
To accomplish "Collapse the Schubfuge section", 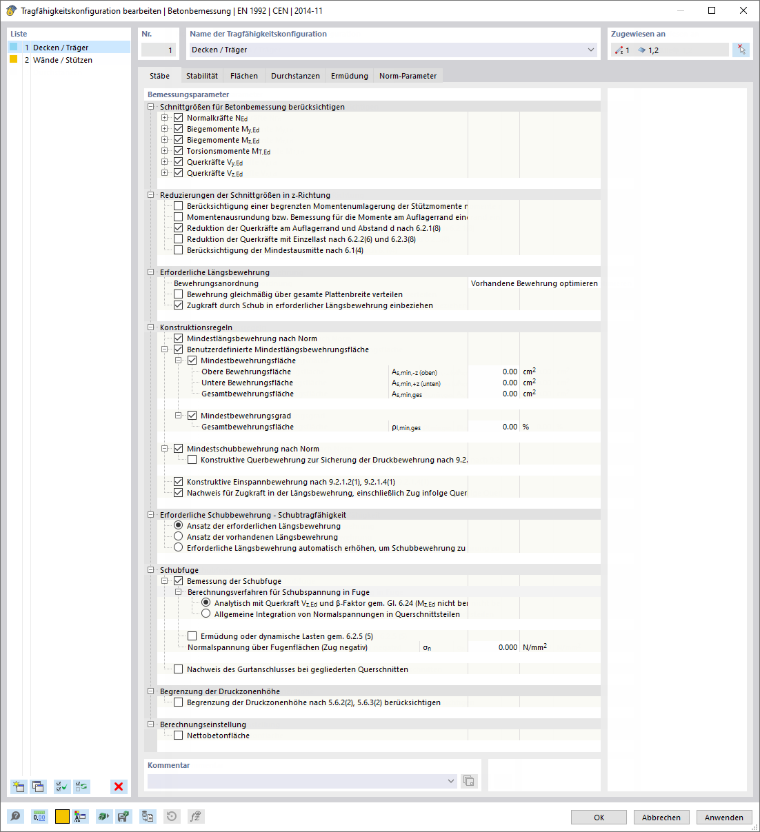I will click(151, 570).
